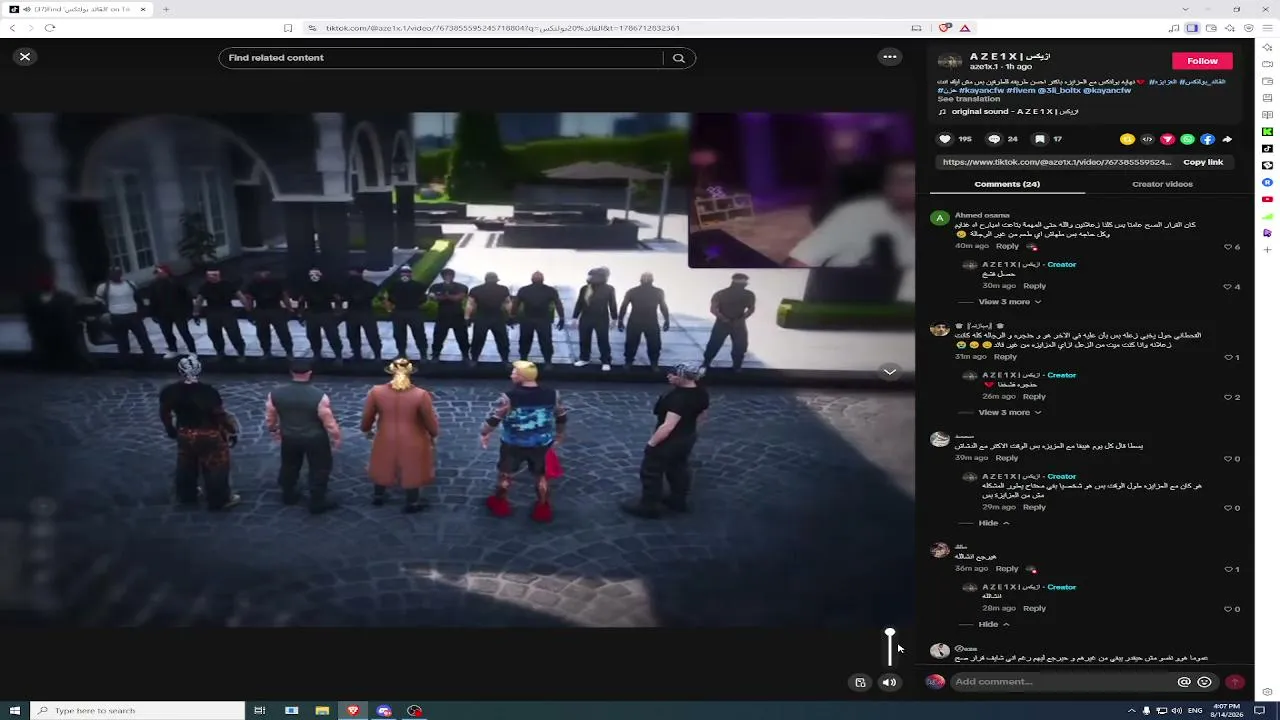The height and width of the screenshot is (720, 1280).
Task: Reply to the comment posted 31m ago
Action: click(1005, 356)
